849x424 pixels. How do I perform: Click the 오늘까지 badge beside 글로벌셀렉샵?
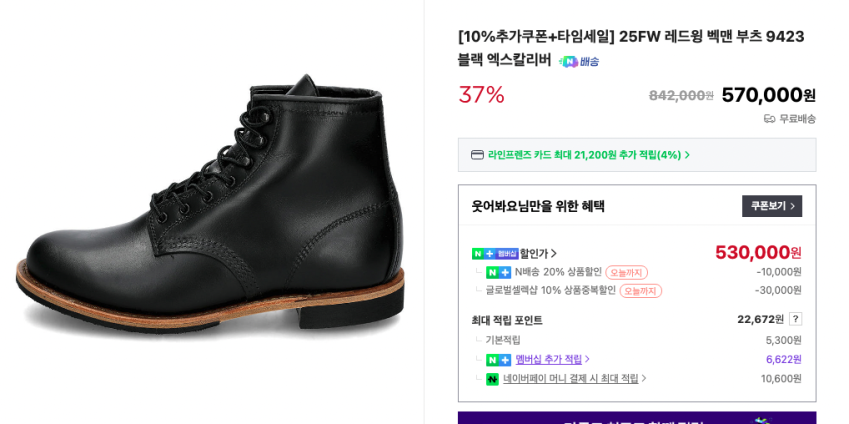point(640,291)
